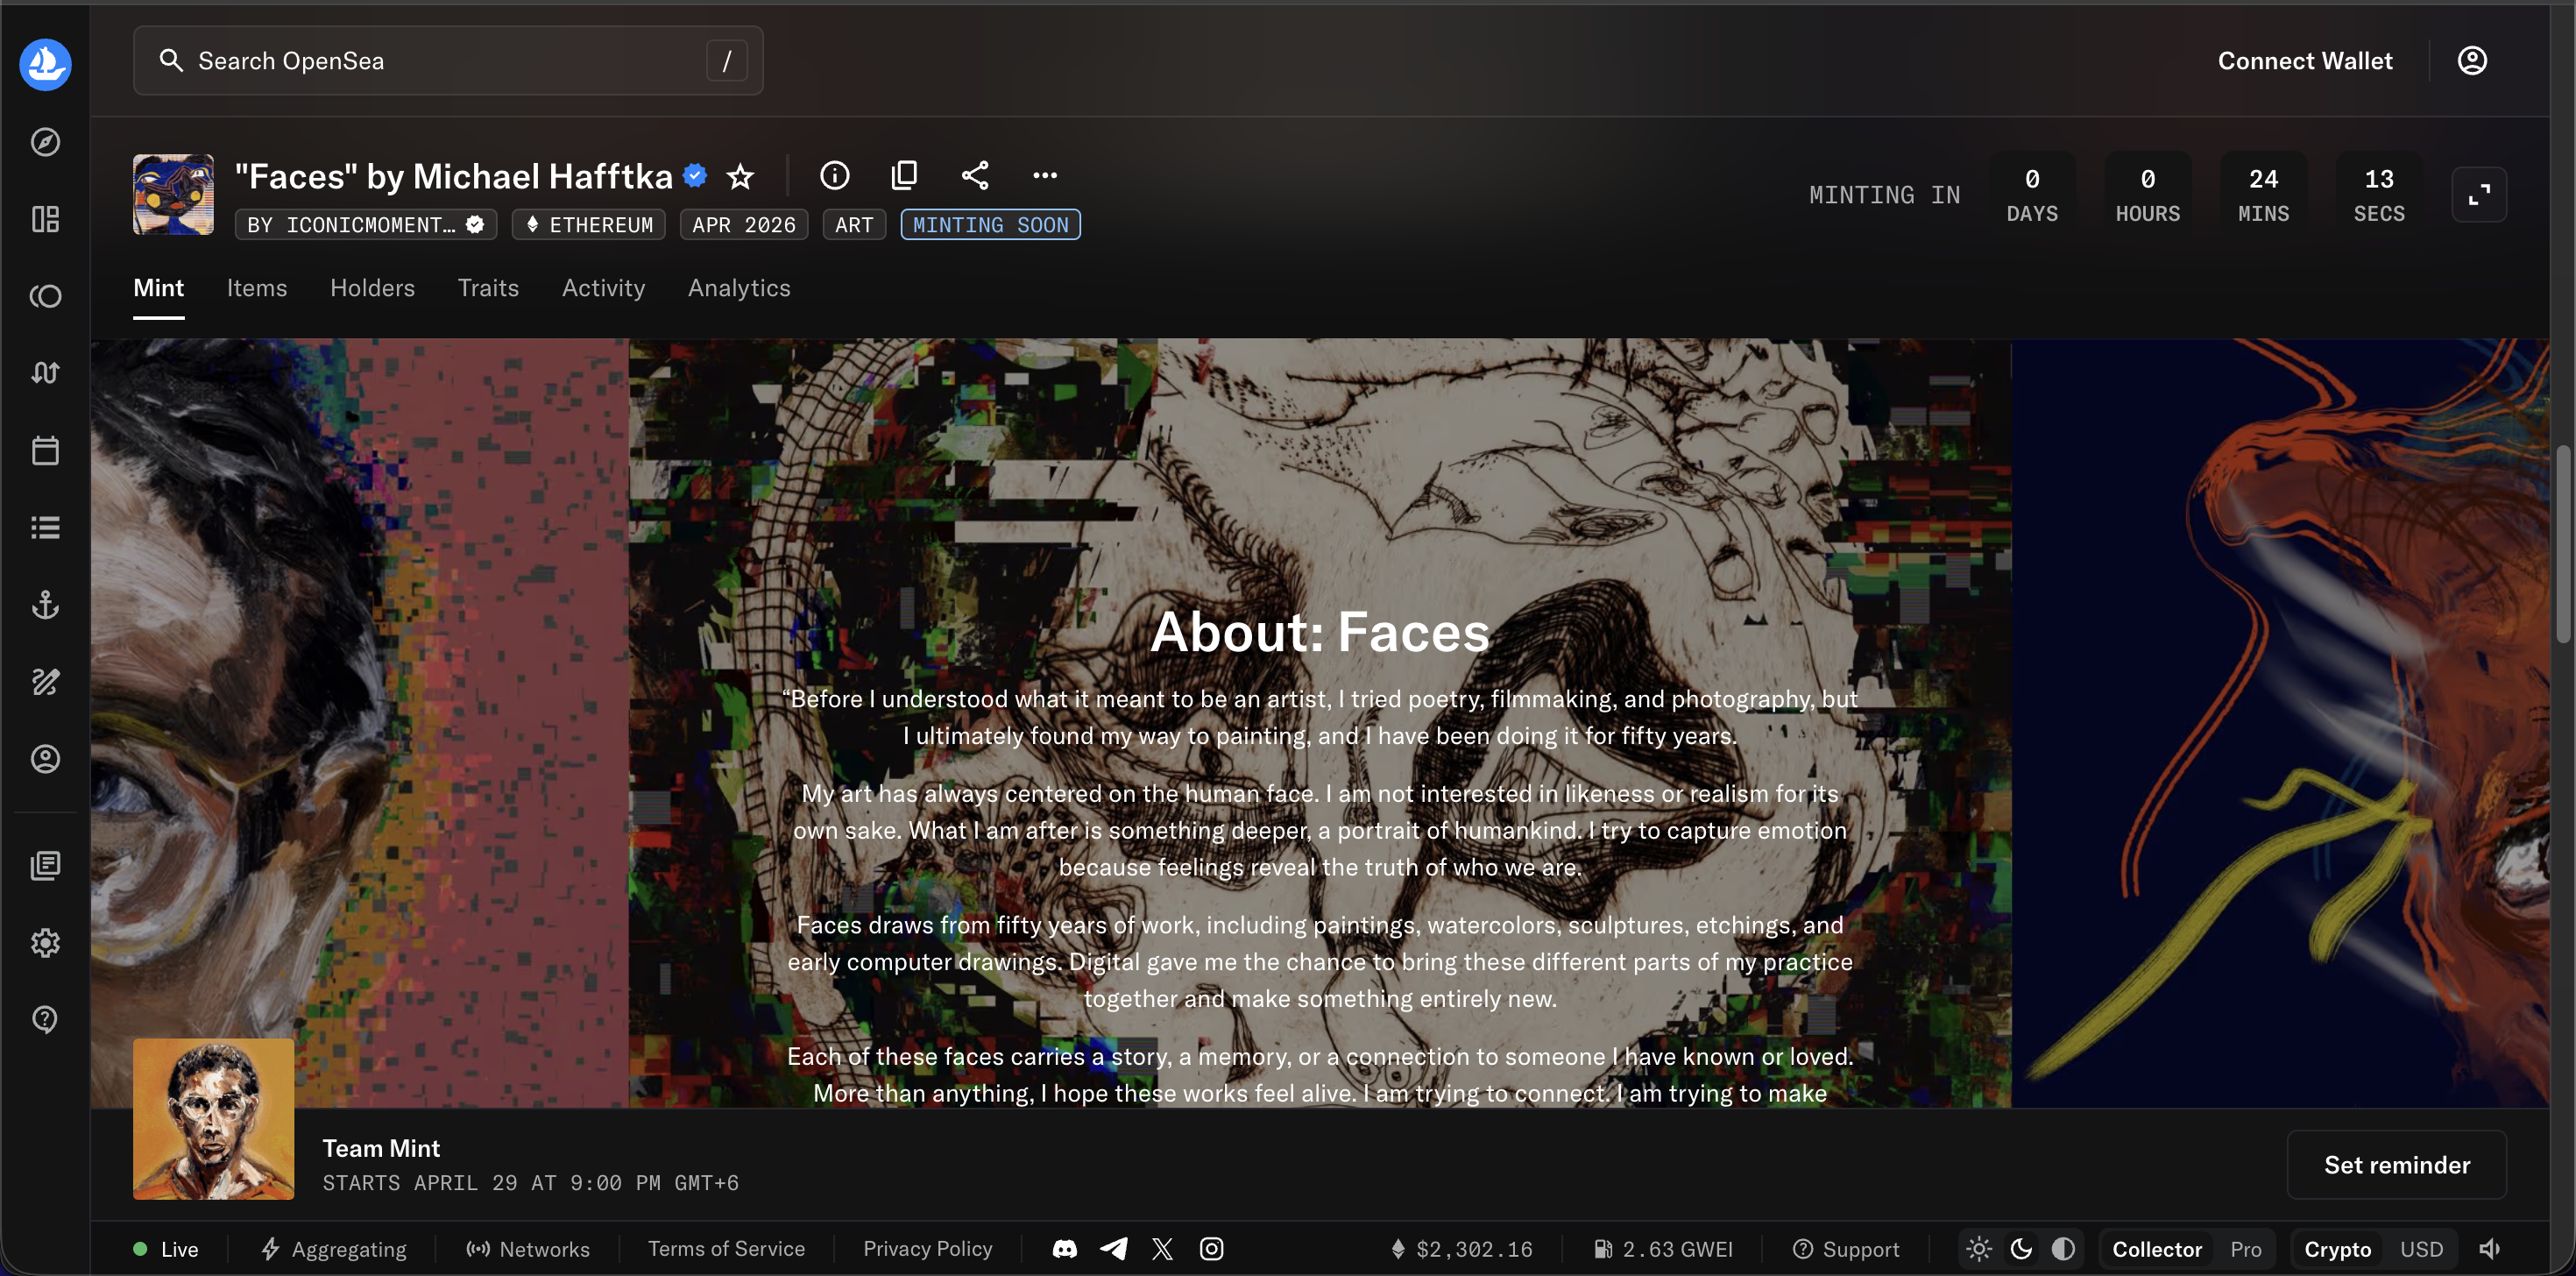Image resolution: width=2576 pixels, height=1276 pixels.
Task: Open the more options ellipsis menu
Action: point(1045,175)
